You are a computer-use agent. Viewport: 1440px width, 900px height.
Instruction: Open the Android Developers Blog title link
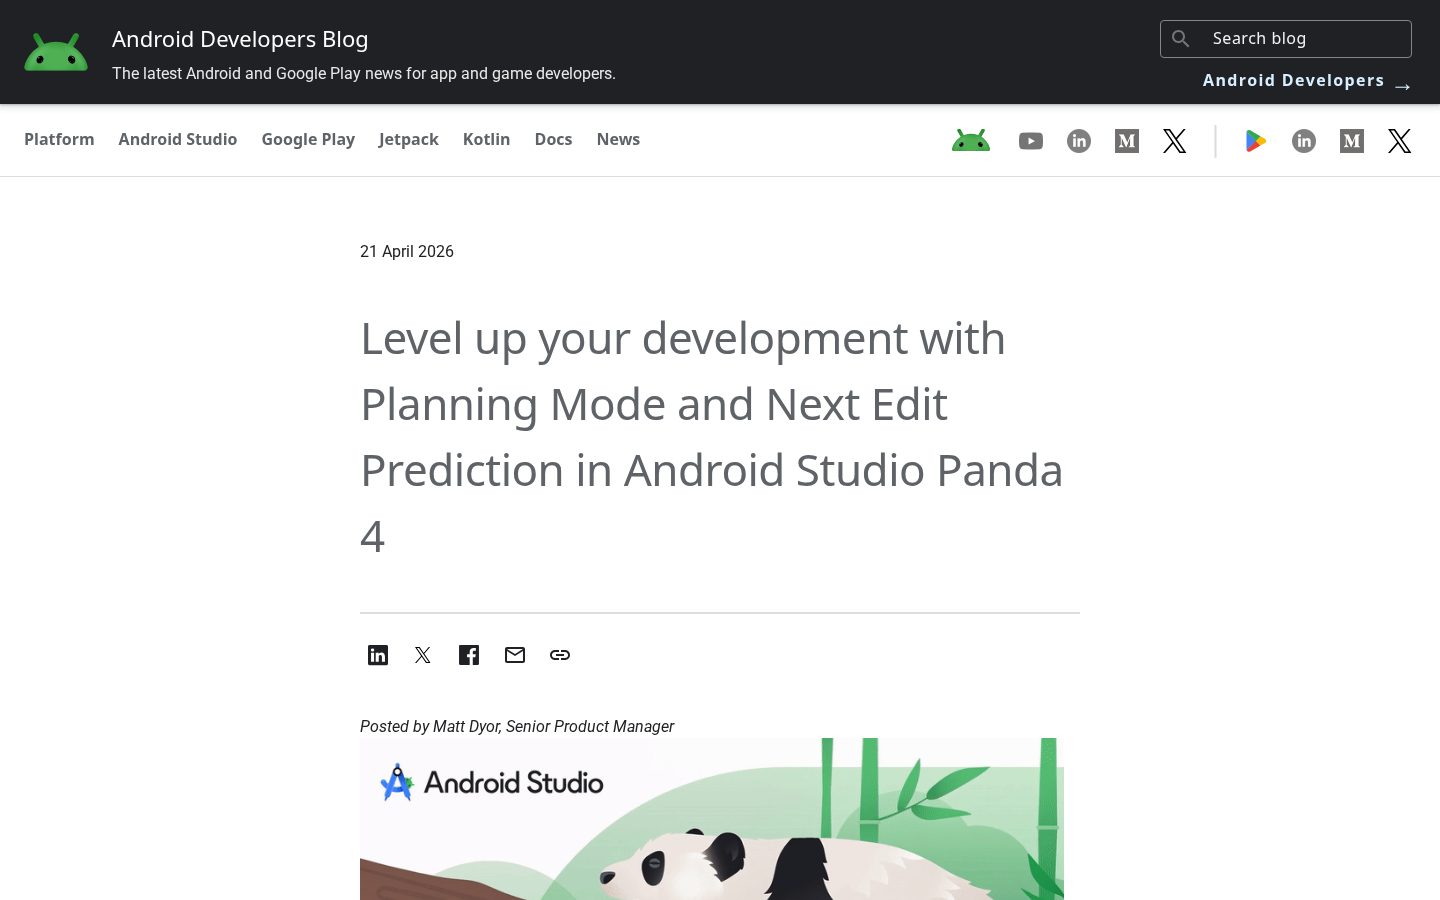point(240,39)
